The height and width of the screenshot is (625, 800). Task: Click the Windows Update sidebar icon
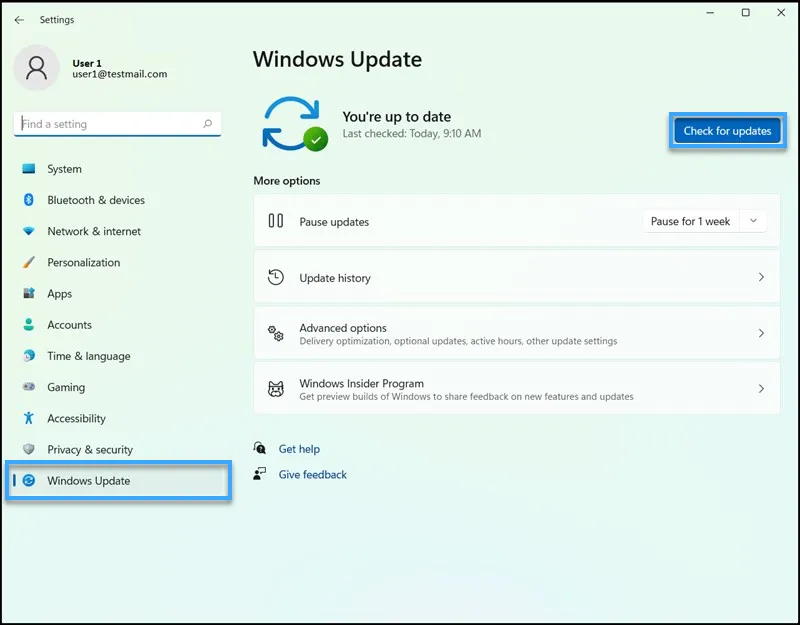tap(29, 480)
